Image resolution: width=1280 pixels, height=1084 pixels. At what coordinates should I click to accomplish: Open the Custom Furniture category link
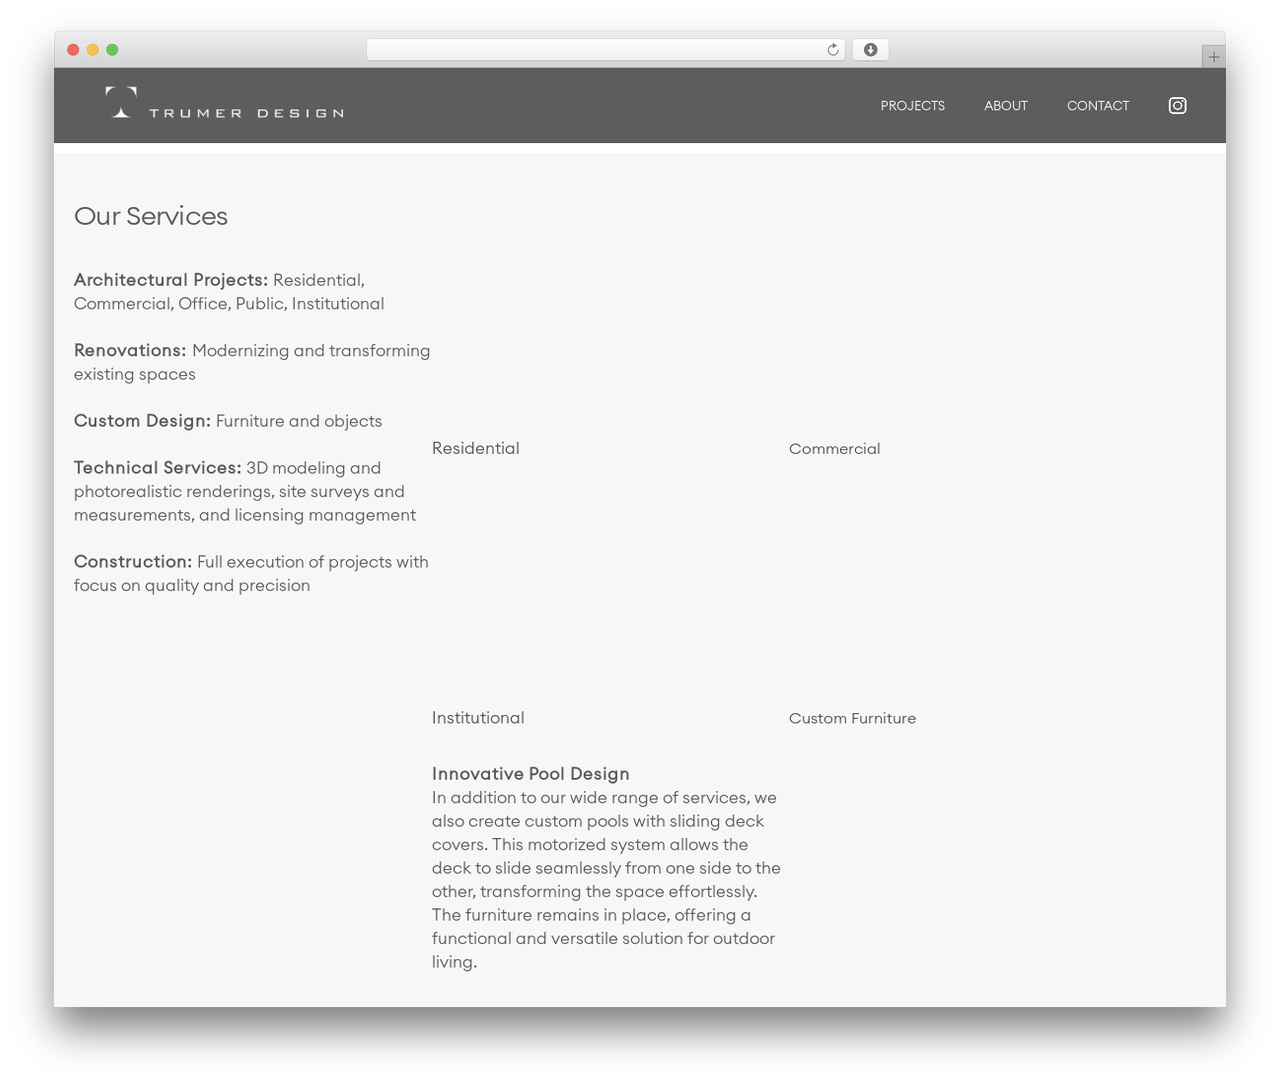point(852,718)
